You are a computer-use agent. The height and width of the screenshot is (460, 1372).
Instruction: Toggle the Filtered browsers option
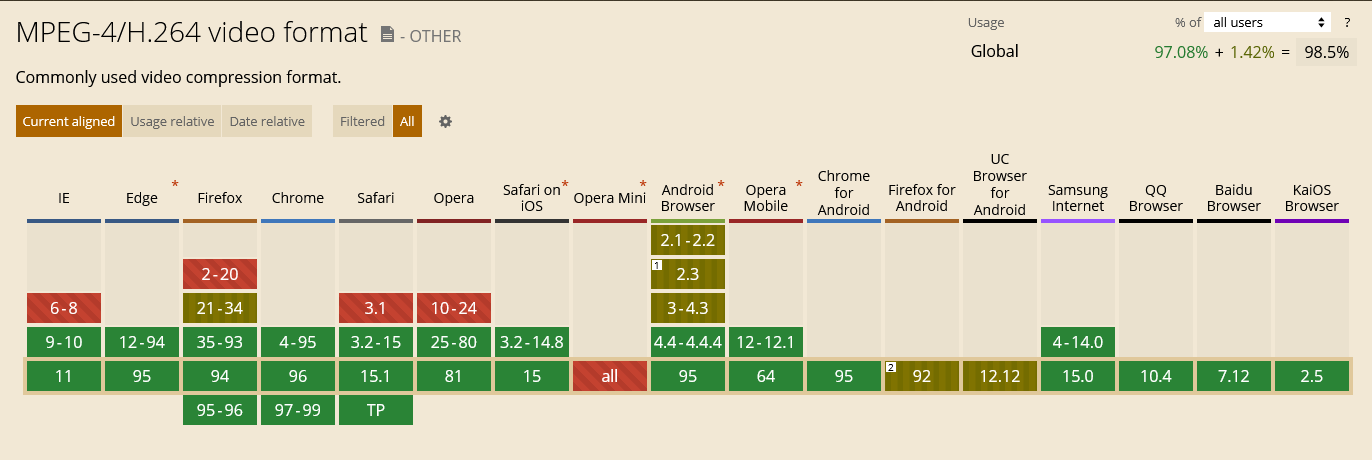[x=362, y=121]
